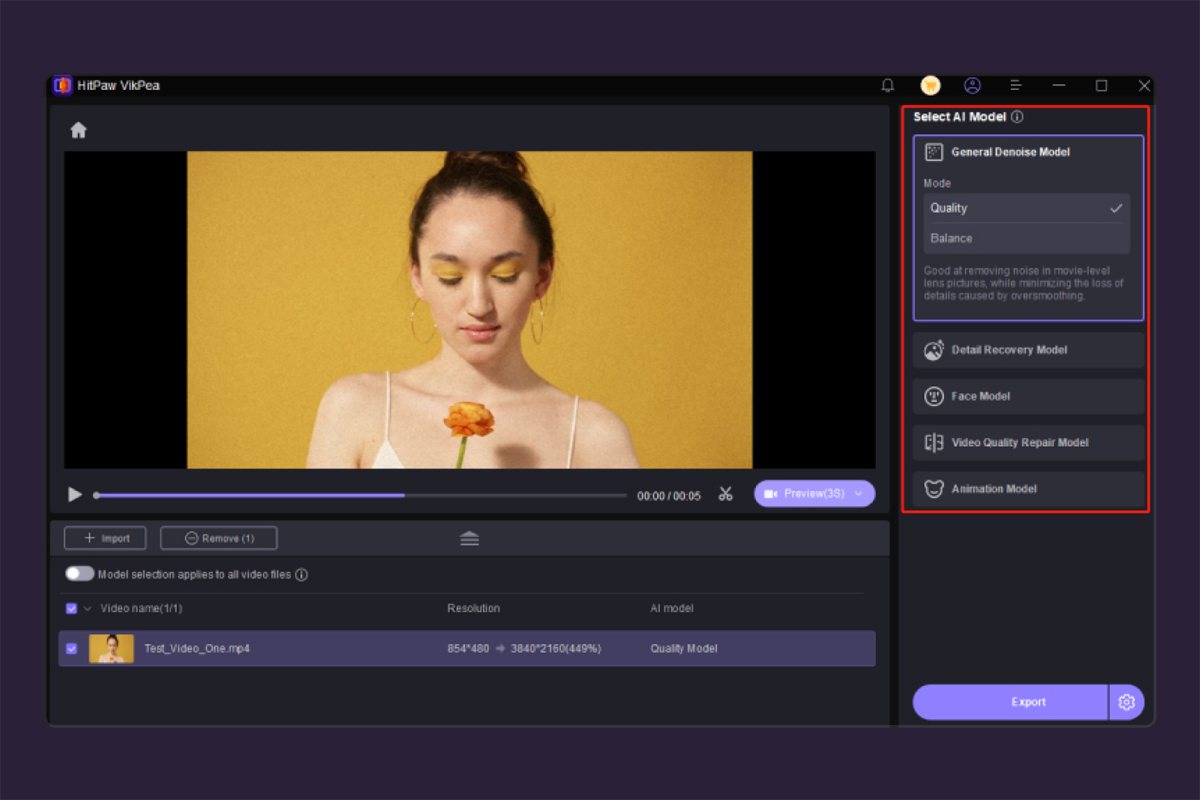Click info icon beside Select AI Model

tap(1017, 117)
